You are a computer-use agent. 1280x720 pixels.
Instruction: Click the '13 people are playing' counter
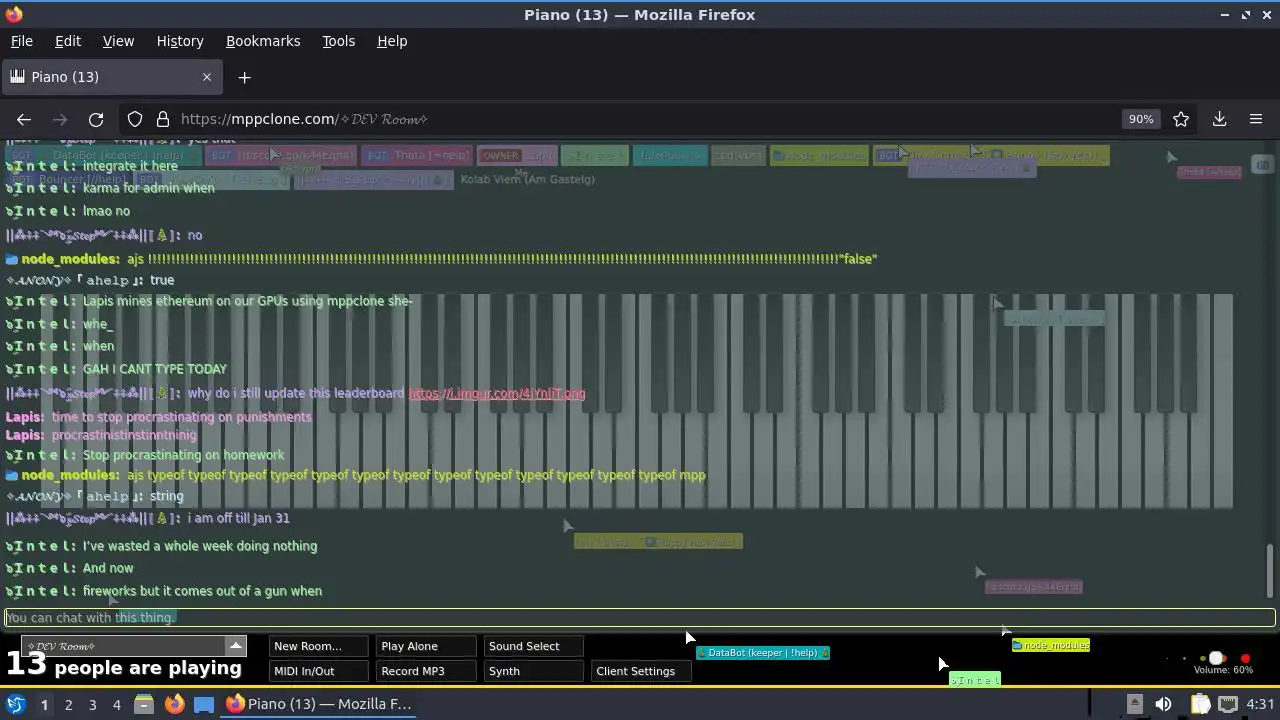coord(124,665)
